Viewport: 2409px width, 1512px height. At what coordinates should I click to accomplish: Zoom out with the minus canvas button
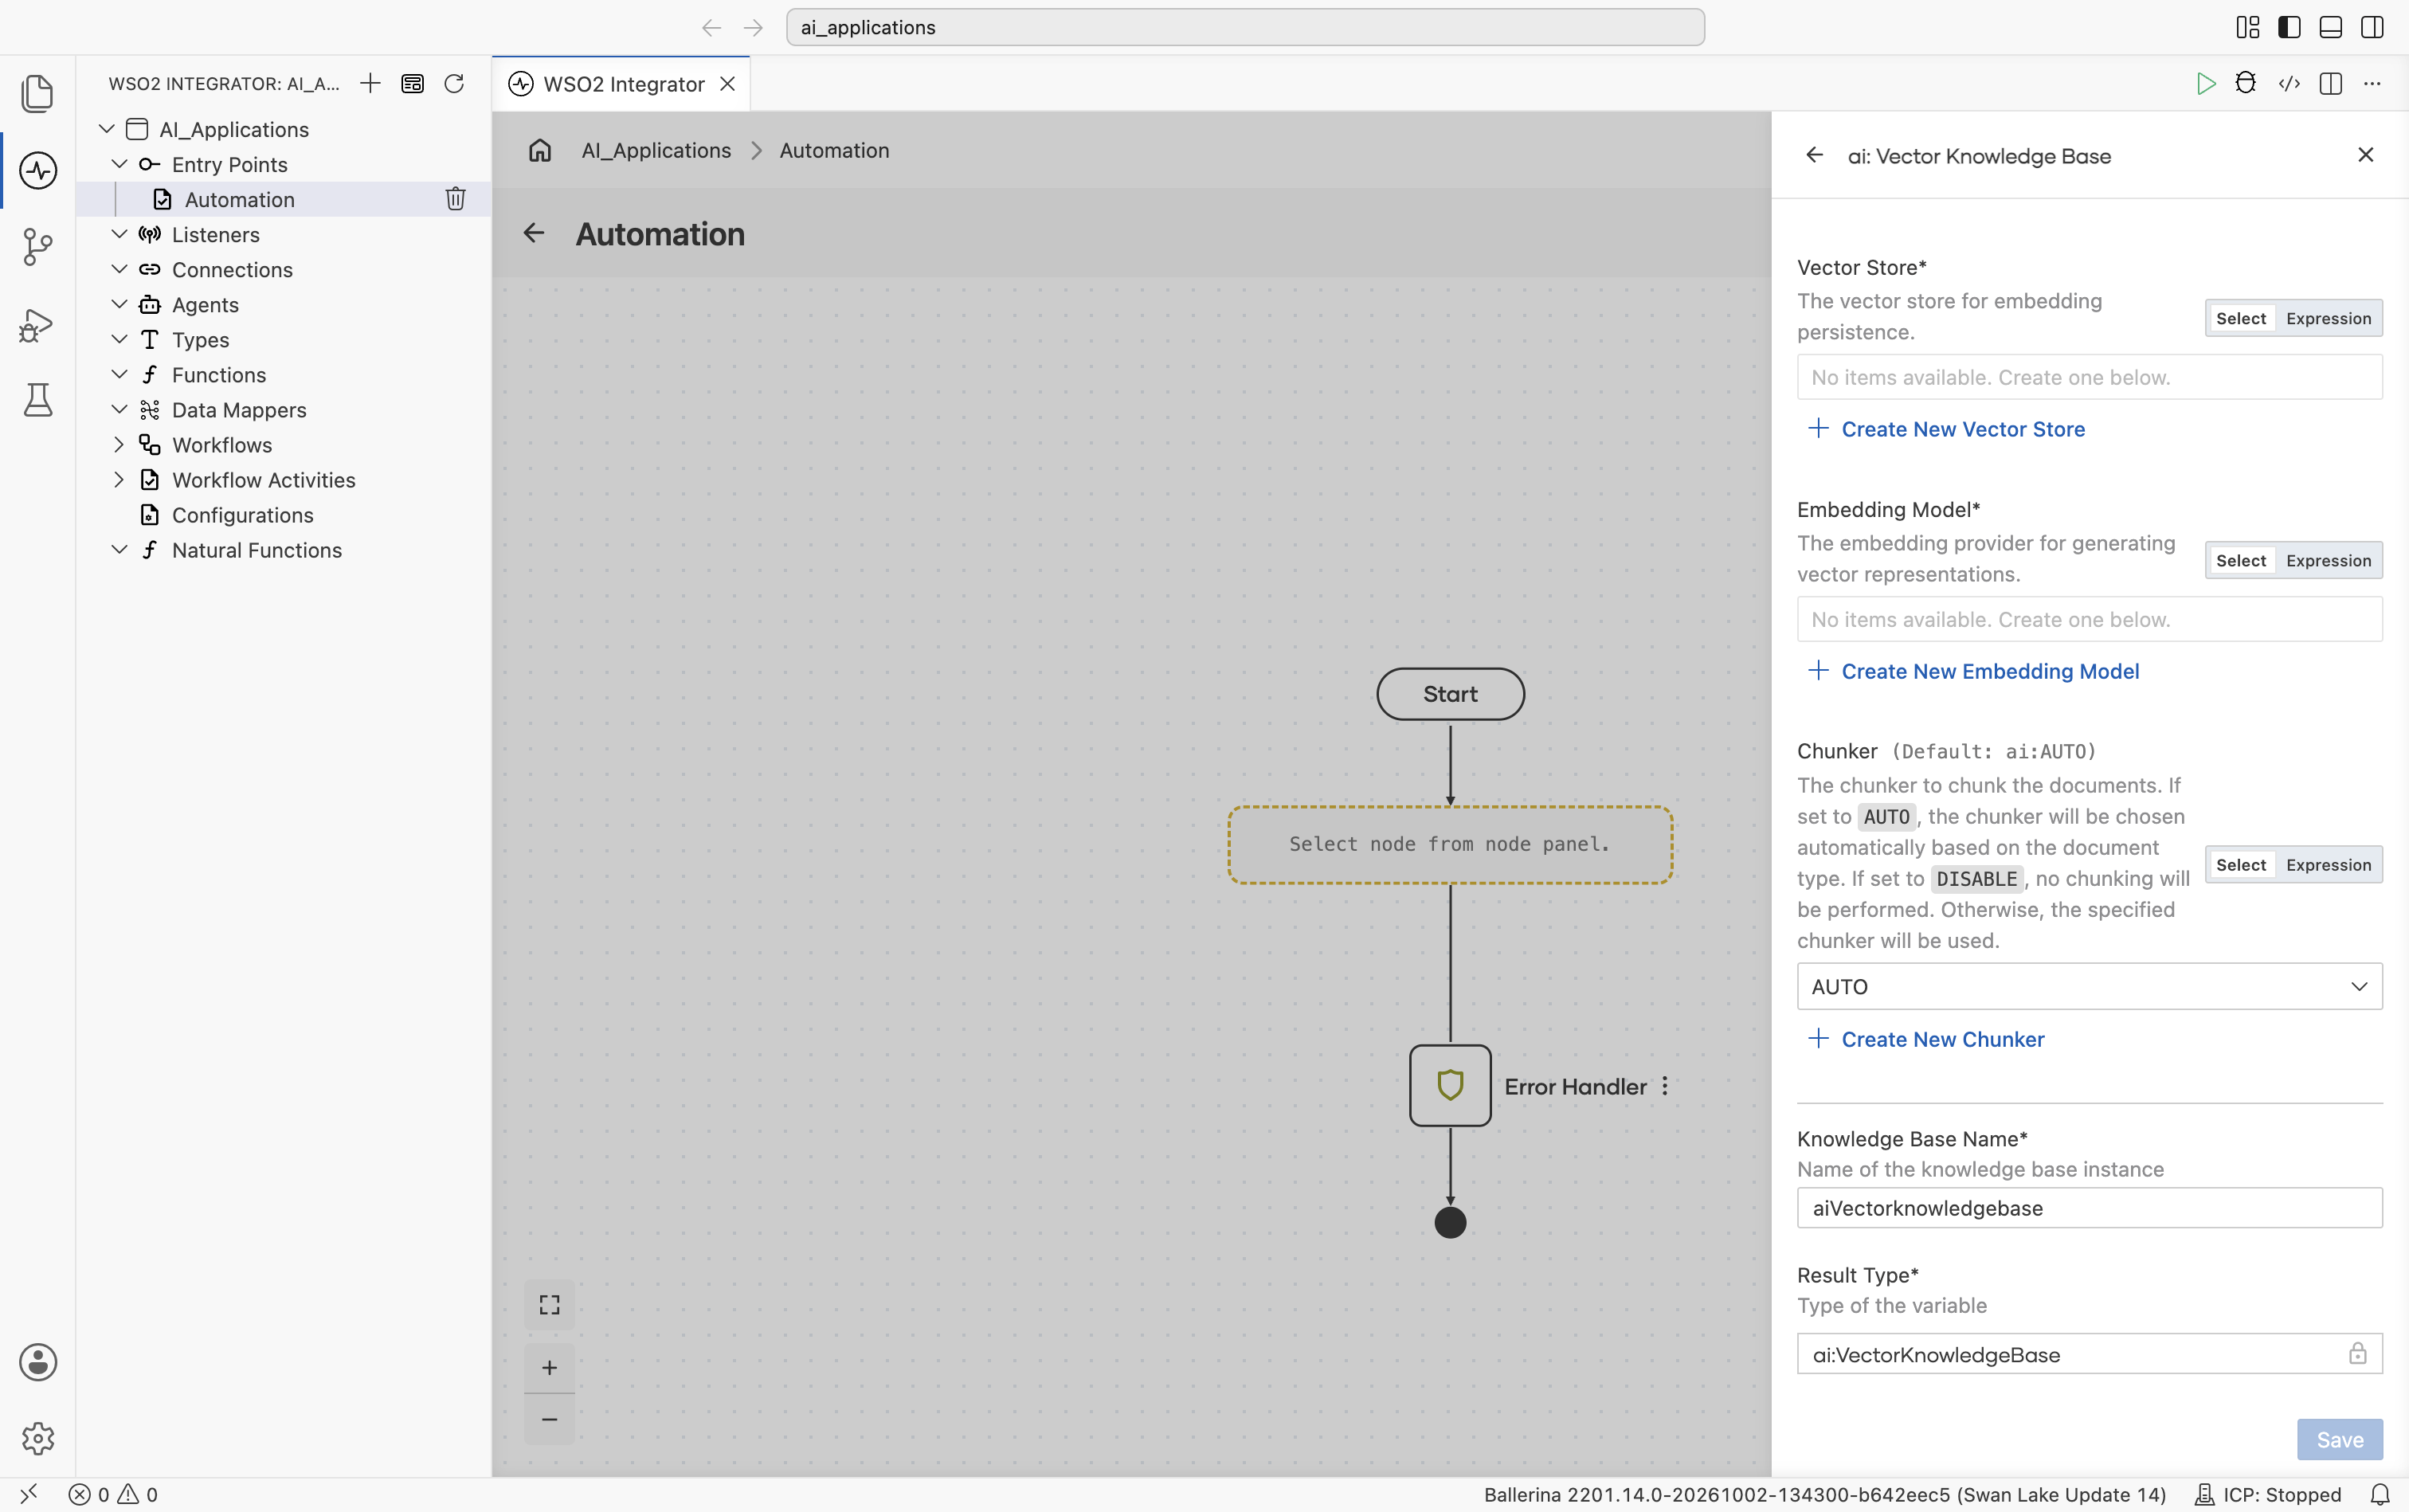(549, 1419)
